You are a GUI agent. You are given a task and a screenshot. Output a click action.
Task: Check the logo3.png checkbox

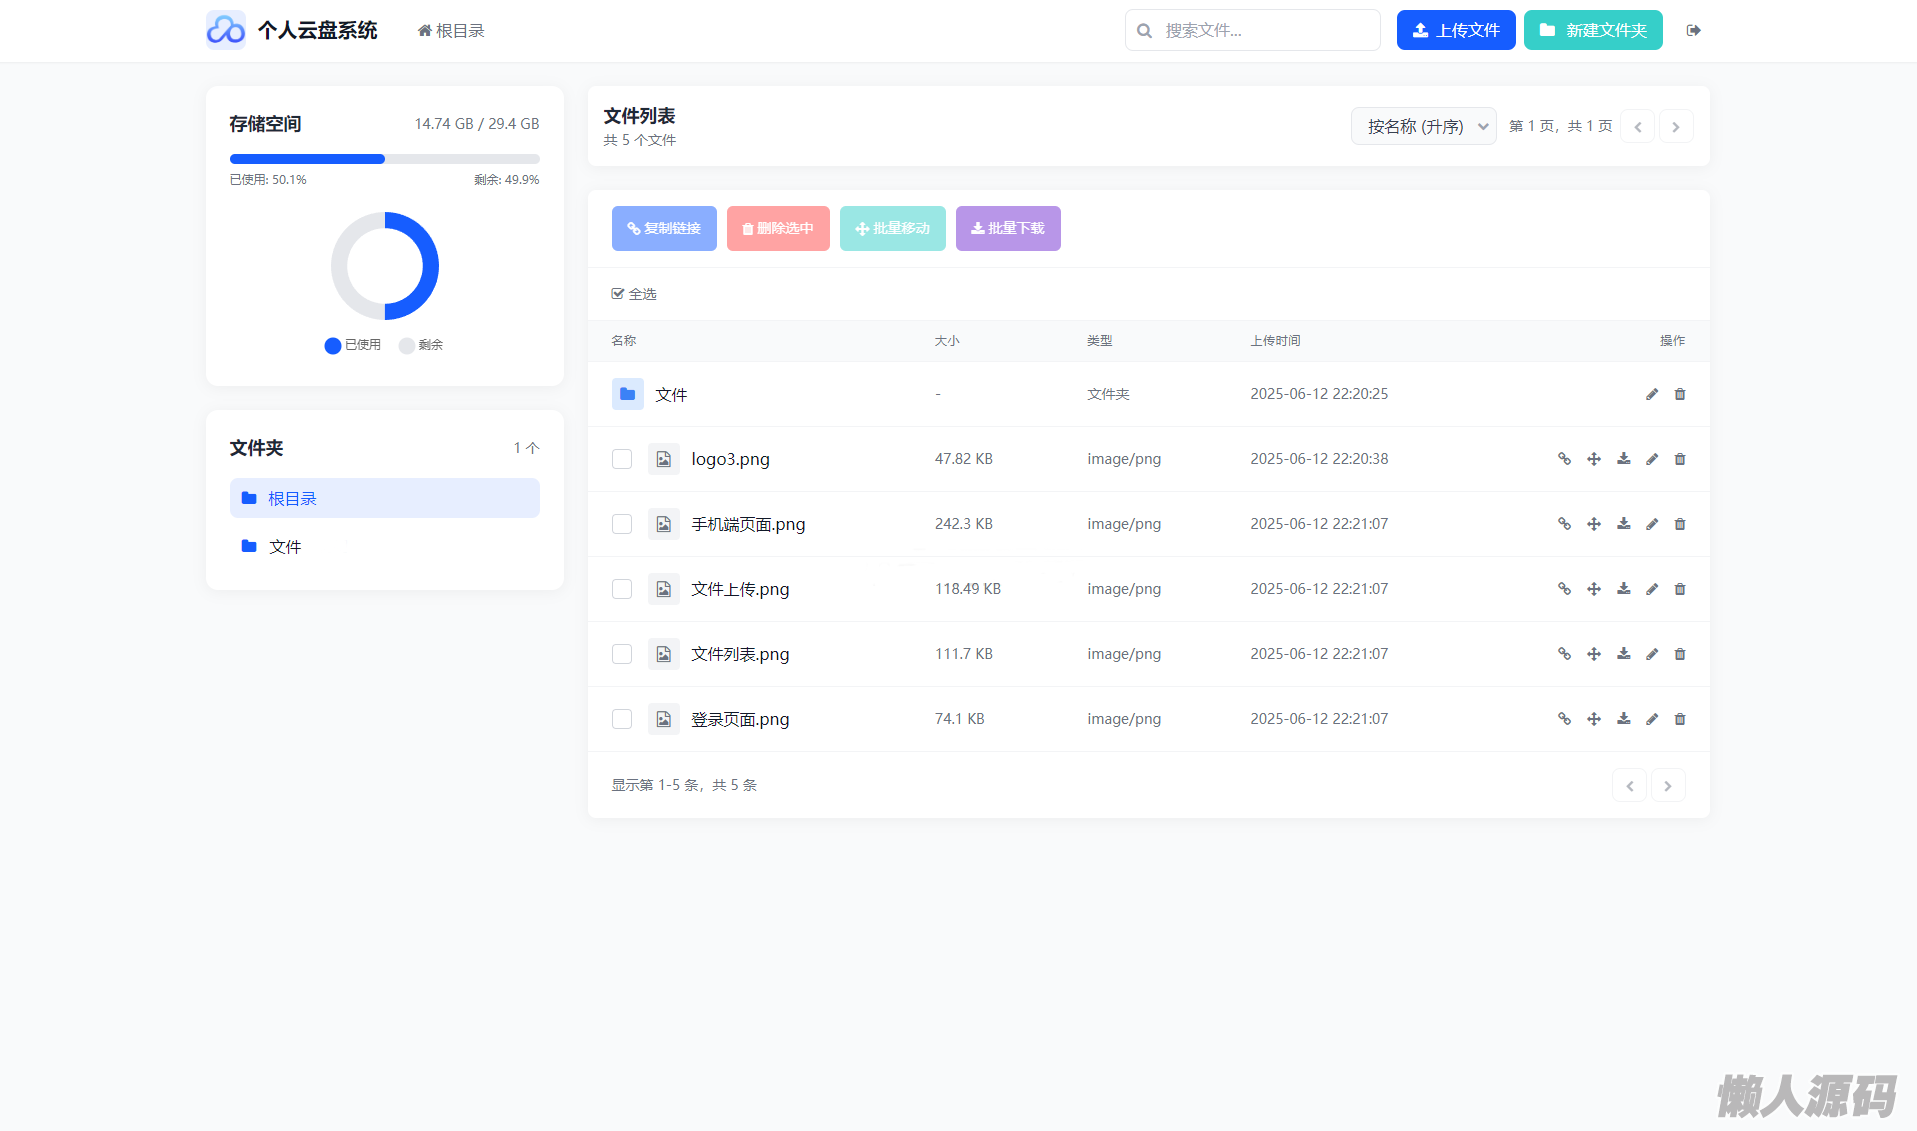pos(622,459)
